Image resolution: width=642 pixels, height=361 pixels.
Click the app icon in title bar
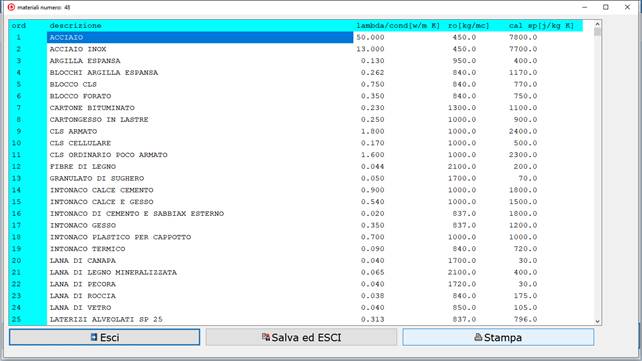11,7
